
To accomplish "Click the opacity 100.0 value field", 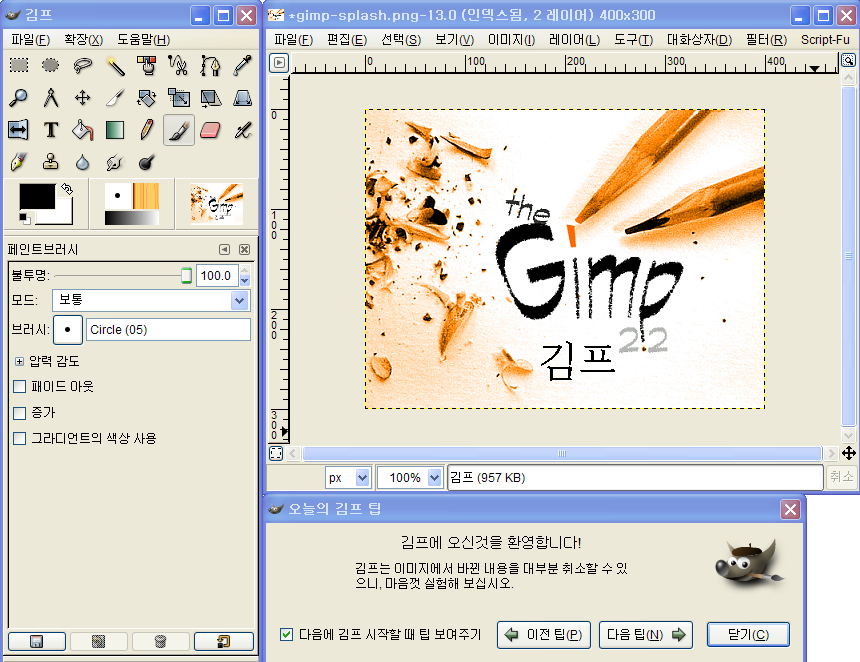I will tap(216, 275).
